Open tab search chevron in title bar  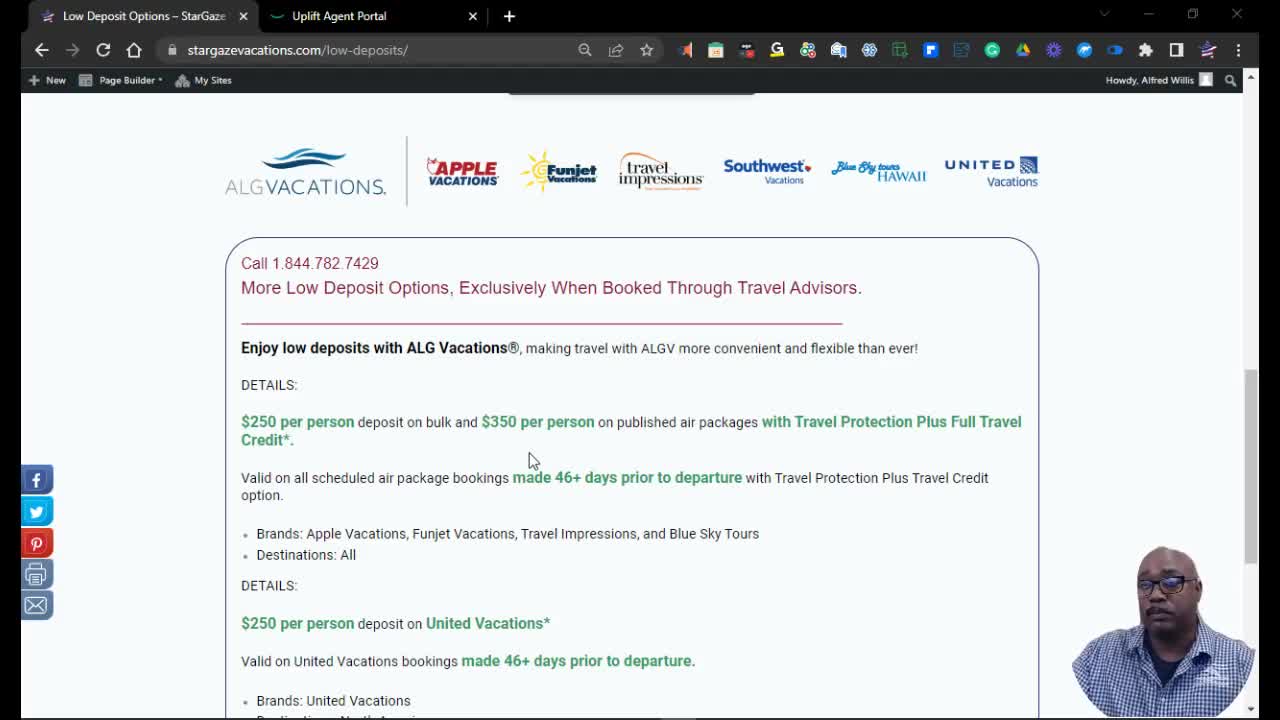1104,14
